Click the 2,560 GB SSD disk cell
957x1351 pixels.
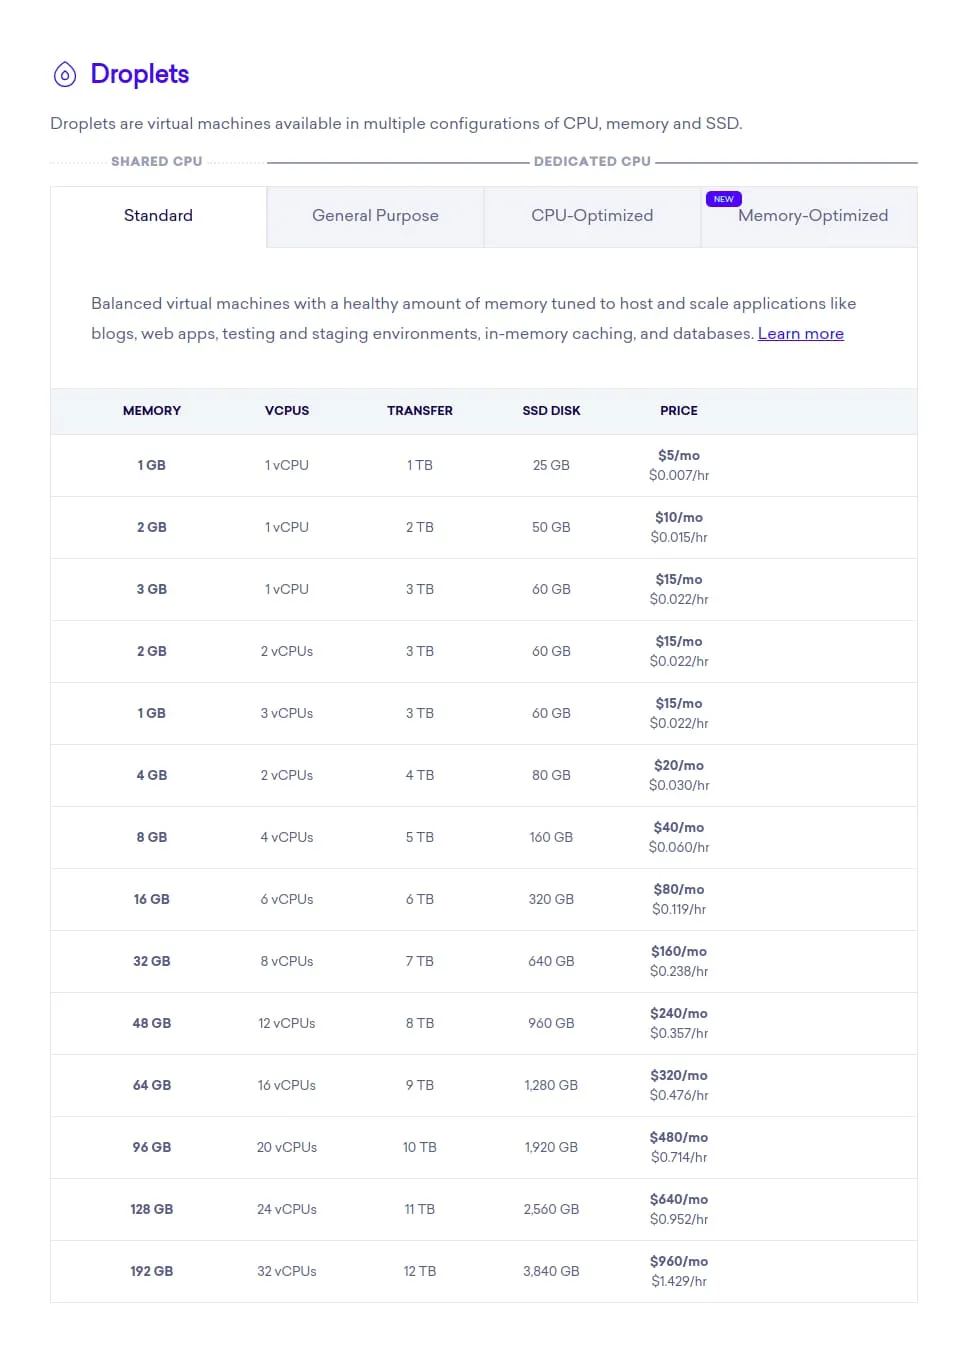coord(551,1210)
